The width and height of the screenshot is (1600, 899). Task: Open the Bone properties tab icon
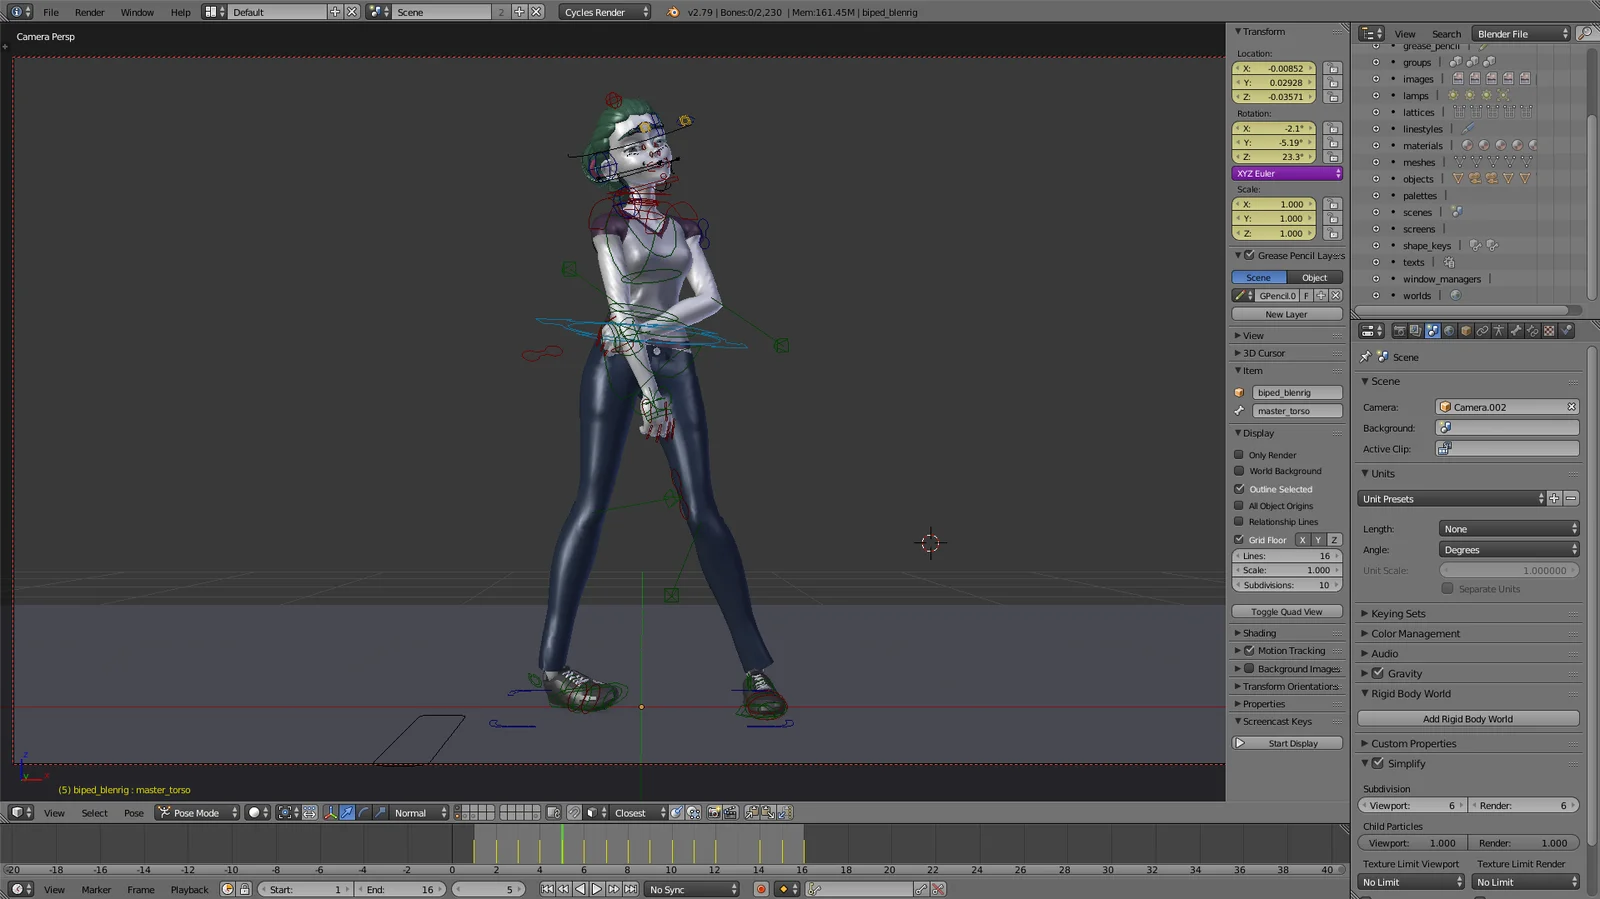pyautogui.click(x=1515, y=331)
